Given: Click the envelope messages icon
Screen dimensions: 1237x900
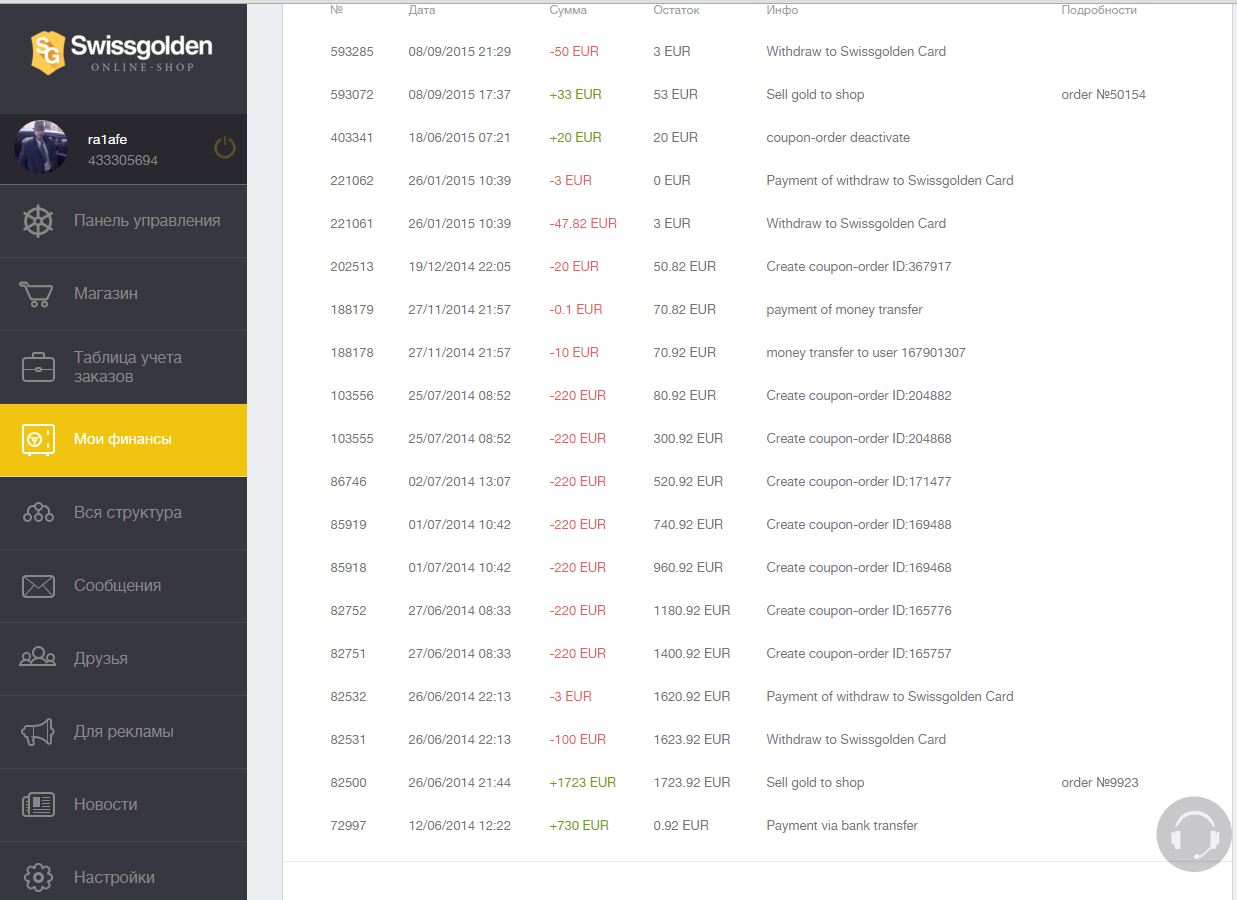Looking at the screenshot, I should (x=38, y=586).
